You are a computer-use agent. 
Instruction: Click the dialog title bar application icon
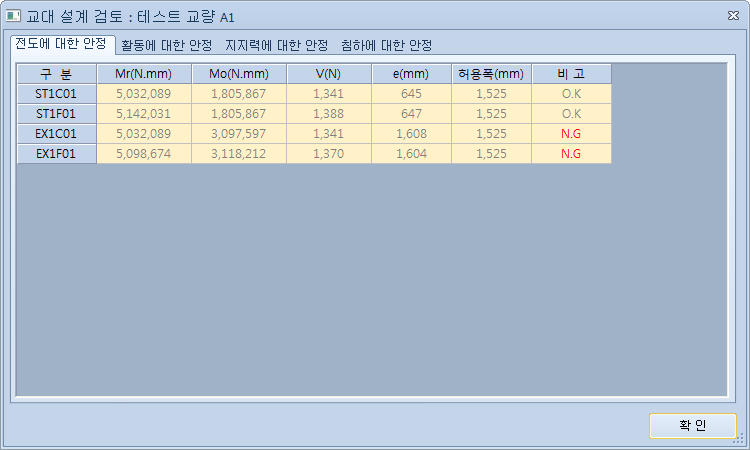(13, 16)
